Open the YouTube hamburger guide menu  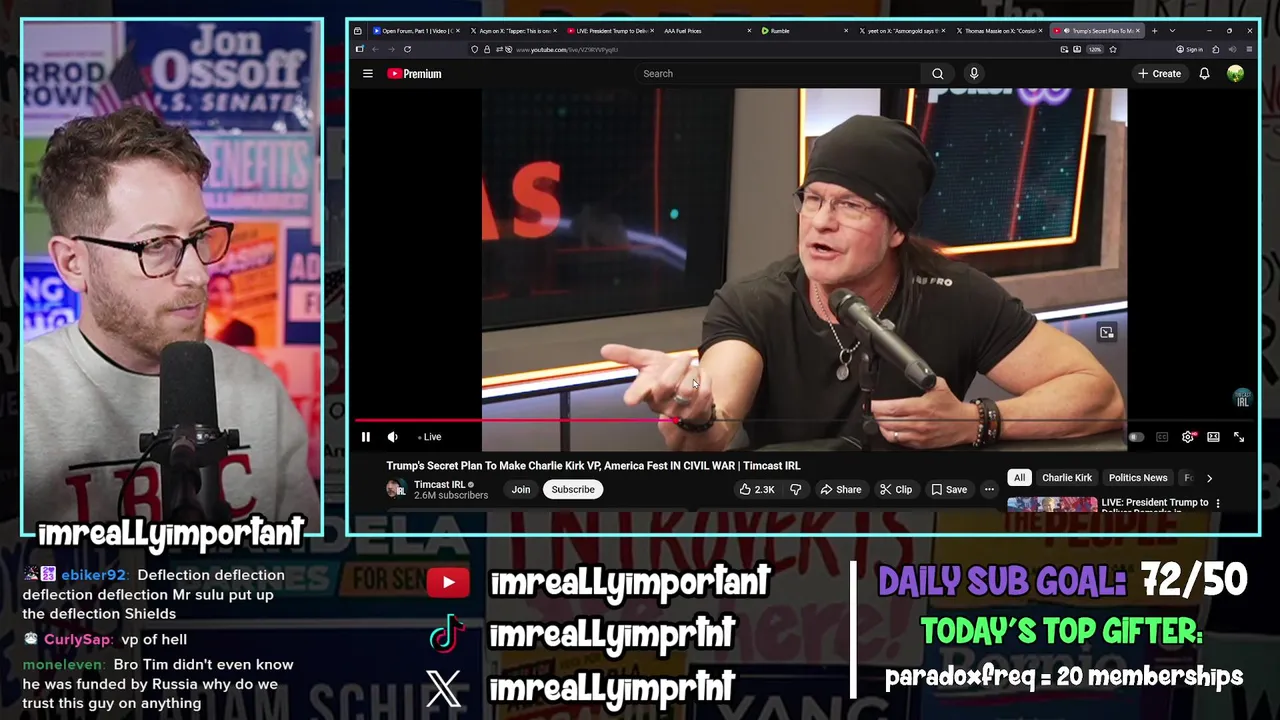coord(368,73)
